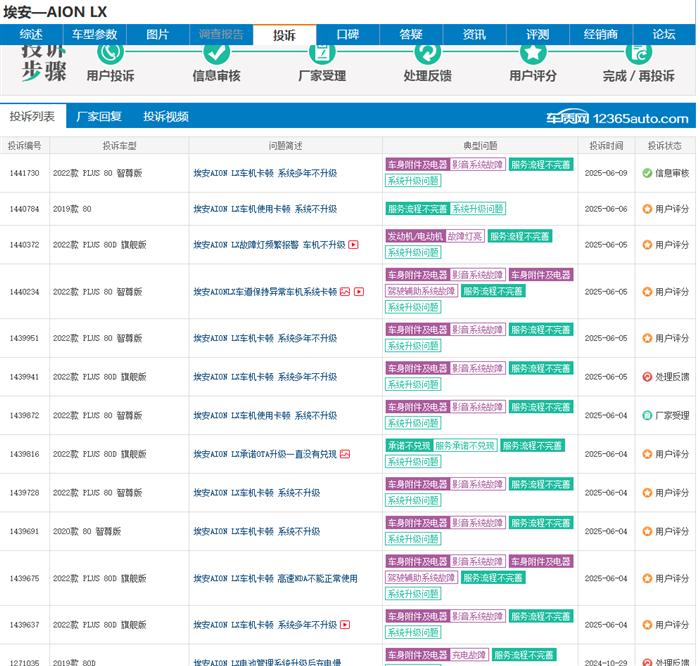Open the 图片 nav tab

pyautogui.click(x=158, y=34)
